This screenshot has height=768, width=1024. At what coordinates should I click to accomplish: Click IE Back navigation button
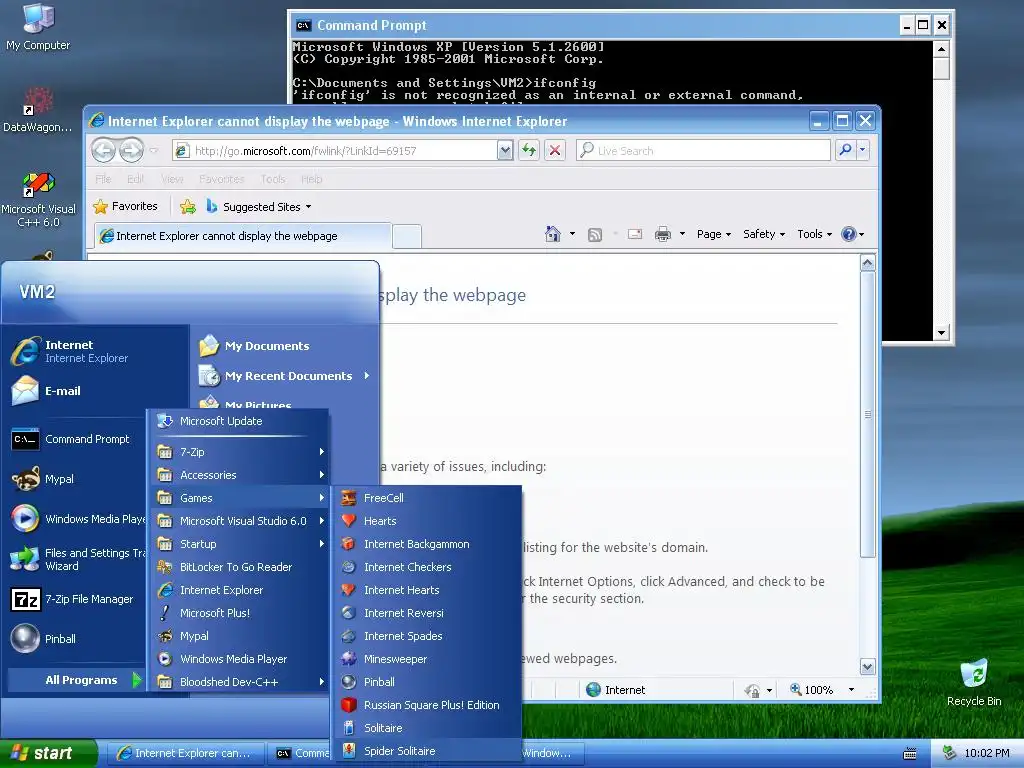tap(103, 150)
